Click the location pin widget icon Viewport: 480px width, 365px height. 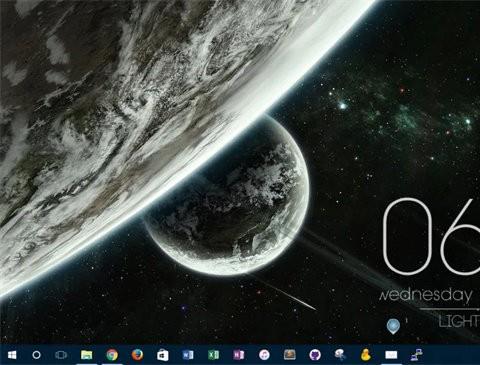[x=394, y=326]
